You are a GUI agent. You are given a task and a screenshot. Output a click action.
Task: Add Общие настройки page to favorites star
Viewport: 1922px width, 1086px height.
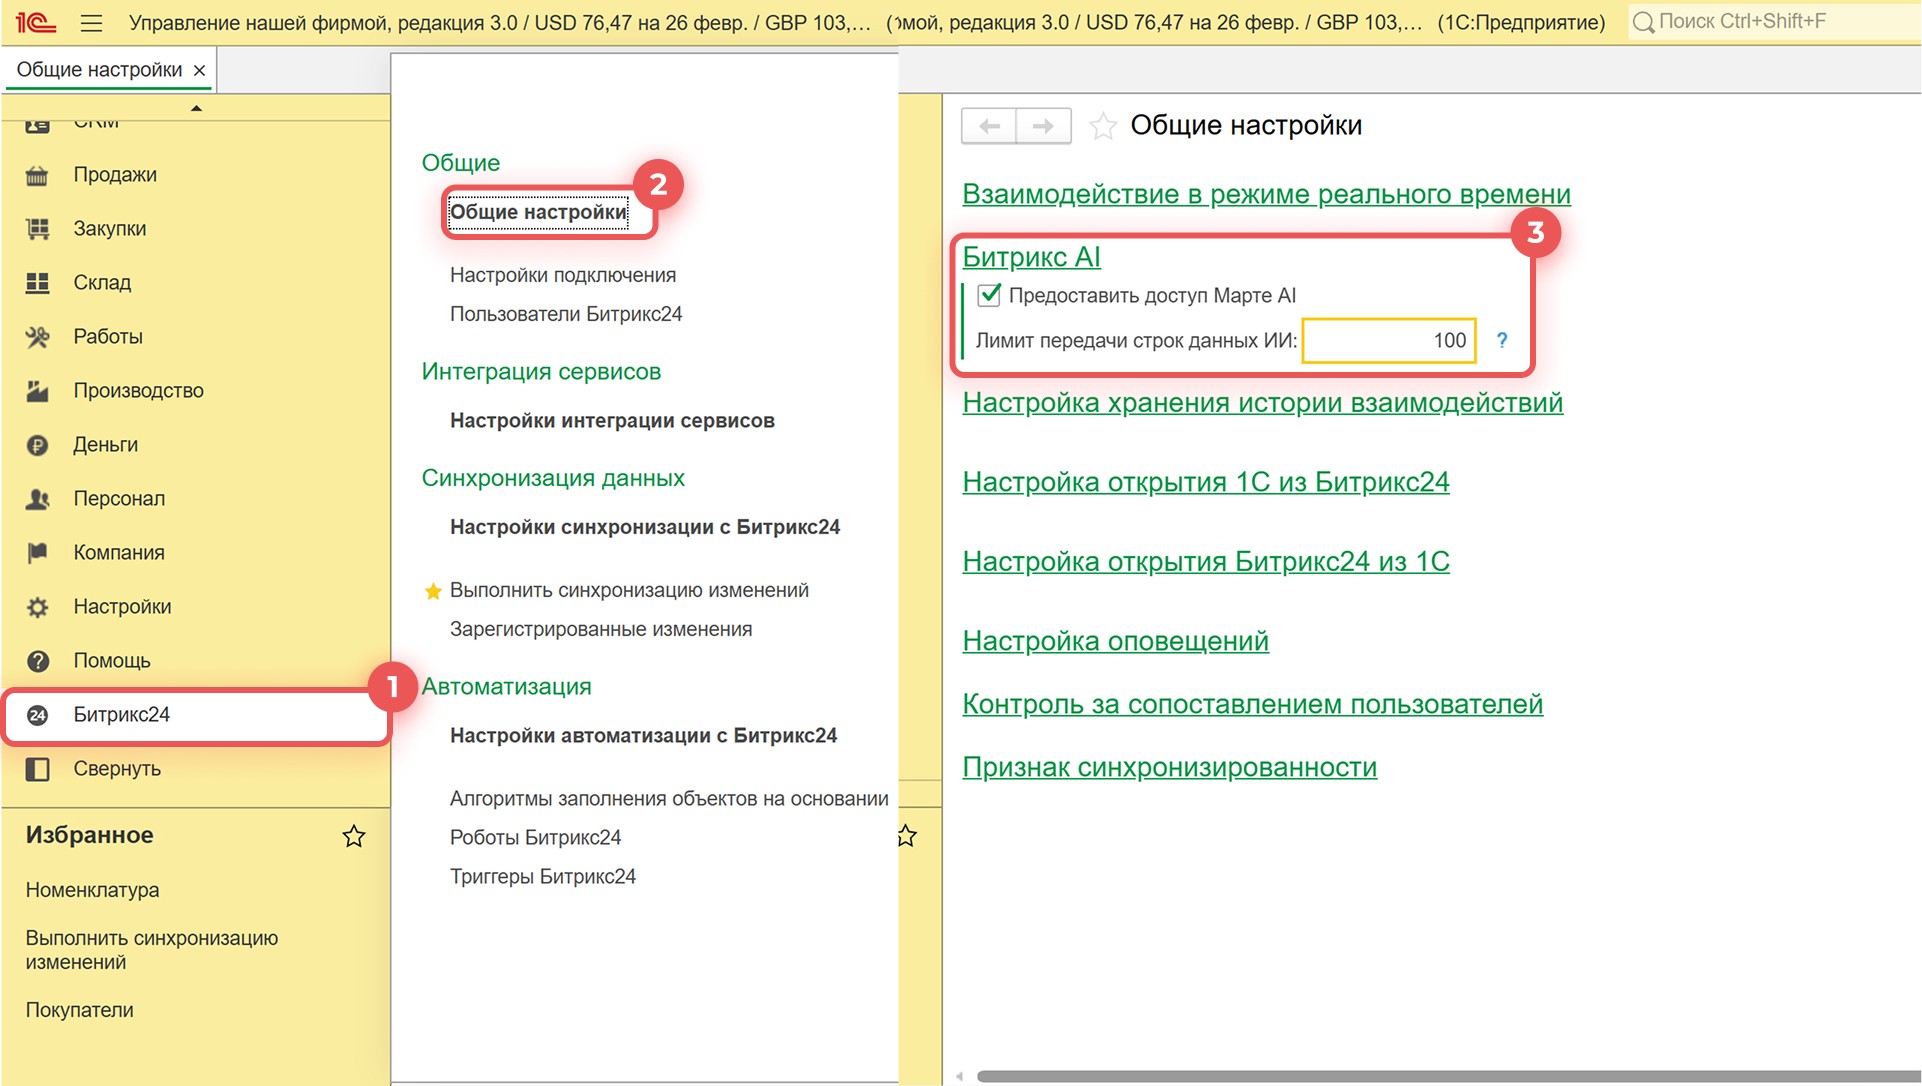(x=1103, y=126)
